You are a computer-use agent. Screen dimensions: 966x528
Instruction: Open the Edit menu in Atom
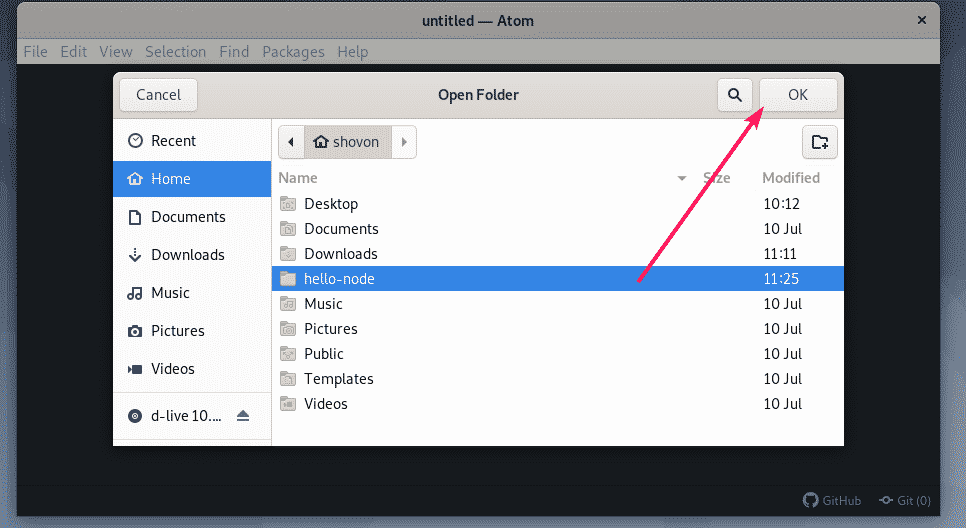click(x=73, y=52)
